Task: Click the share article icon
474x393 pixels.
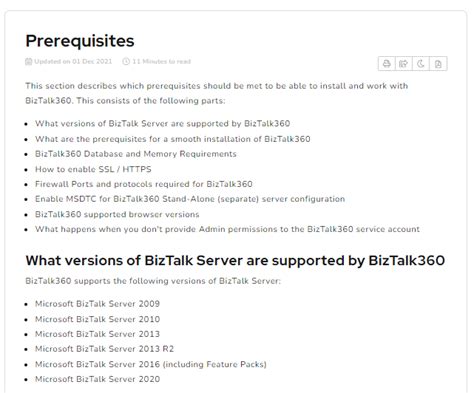Action: [x=404, y=64]
